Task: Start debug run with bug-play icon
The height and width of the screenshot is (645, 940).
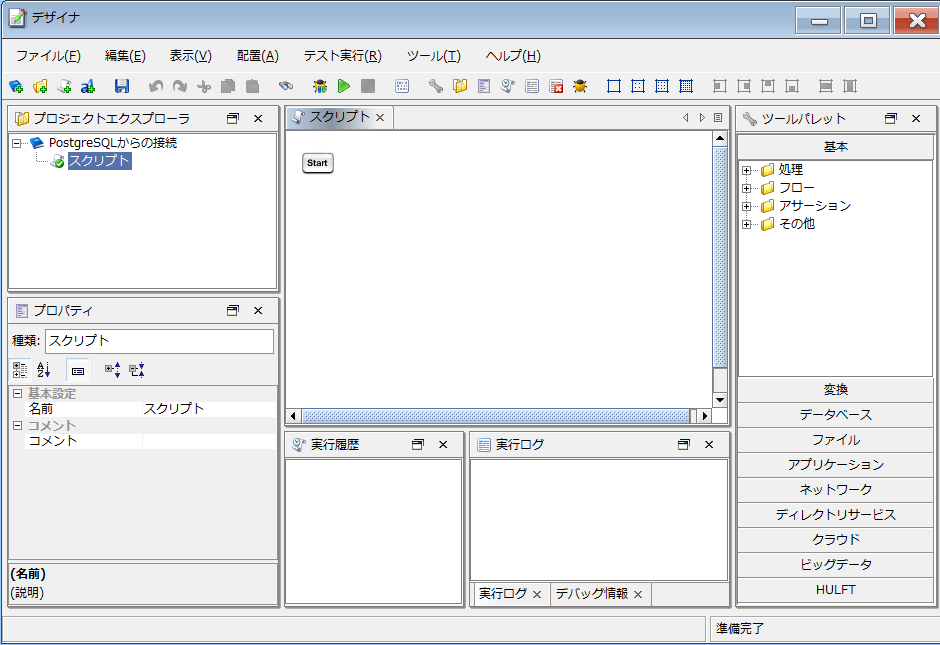Action: point(320,86)
